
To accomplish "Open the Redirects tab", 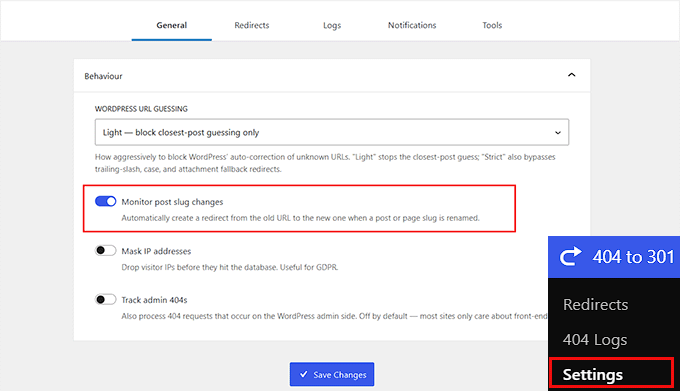I will 252,25.
